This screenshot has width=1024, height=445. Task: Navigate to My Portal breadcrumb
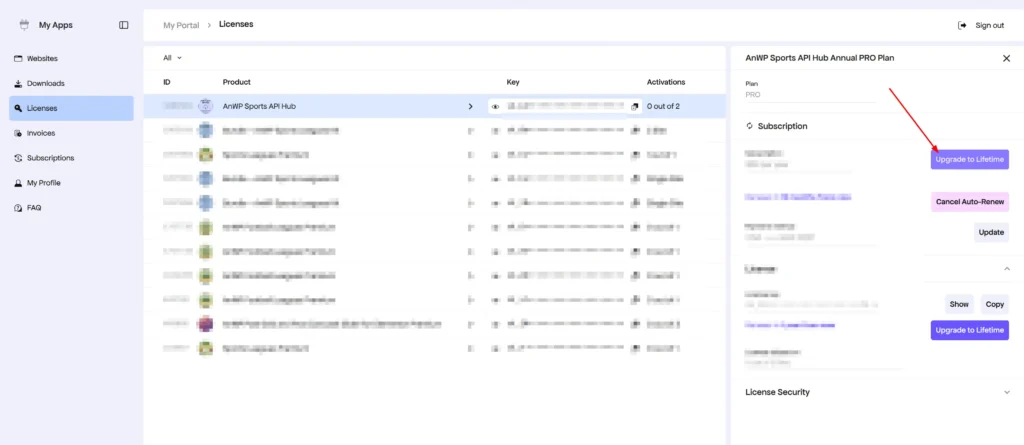point(181,25)
